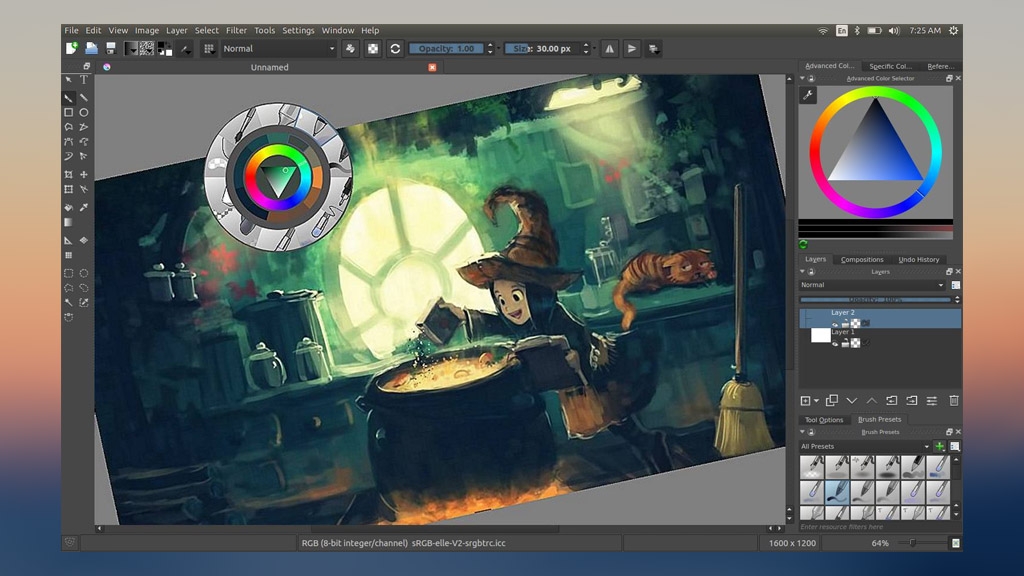Select the Gradient tool
1024x576 pixels.
tap(69, 222)
